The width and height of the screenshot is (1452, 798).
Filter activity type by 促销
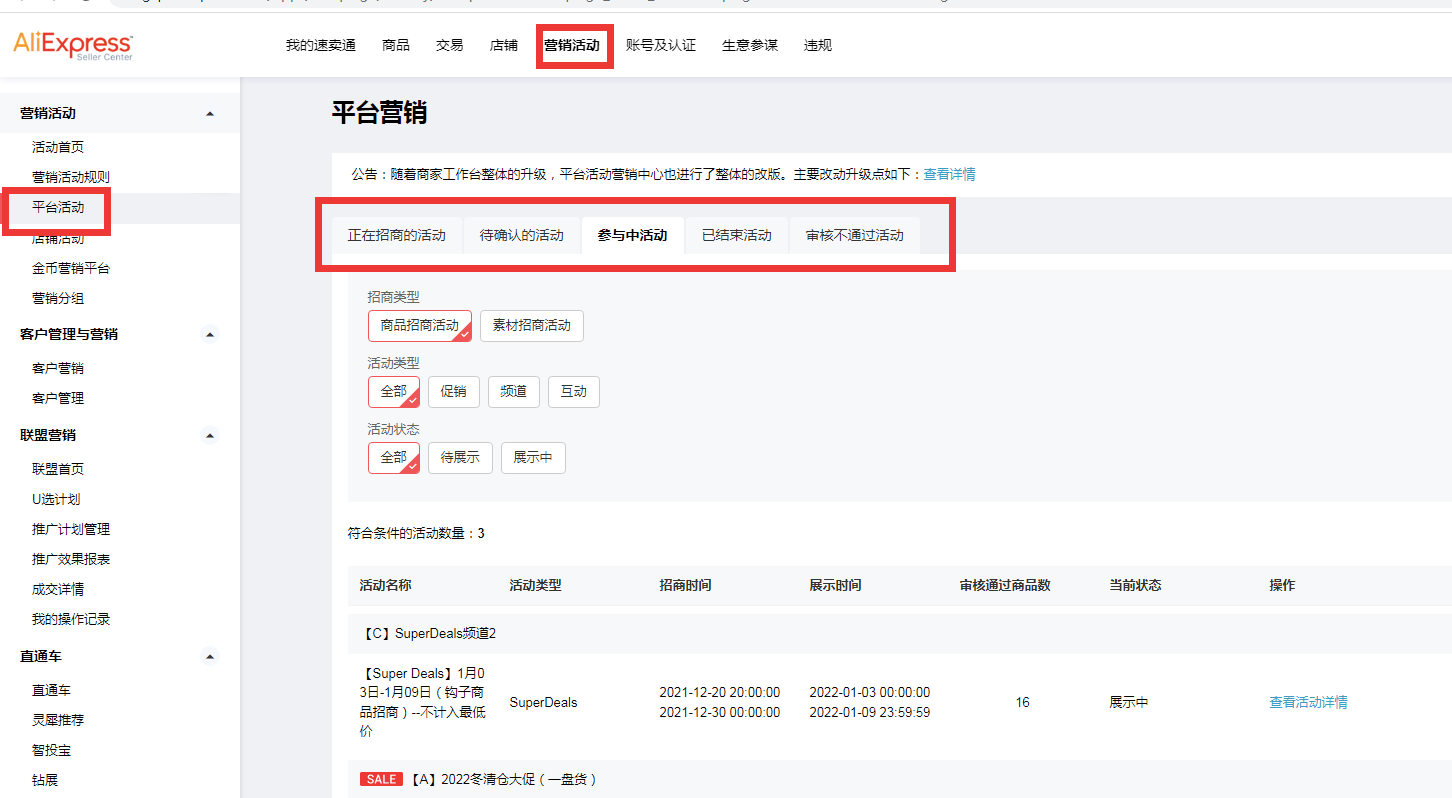pyautogui.click(x=454, y=391)
